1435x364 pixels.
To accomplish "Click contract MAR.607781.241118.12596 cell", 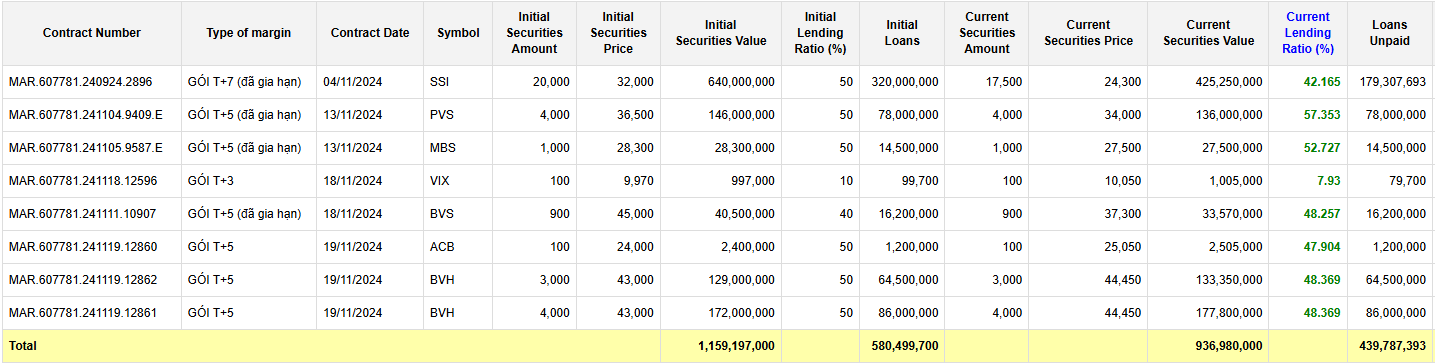I will click(92, 181).
